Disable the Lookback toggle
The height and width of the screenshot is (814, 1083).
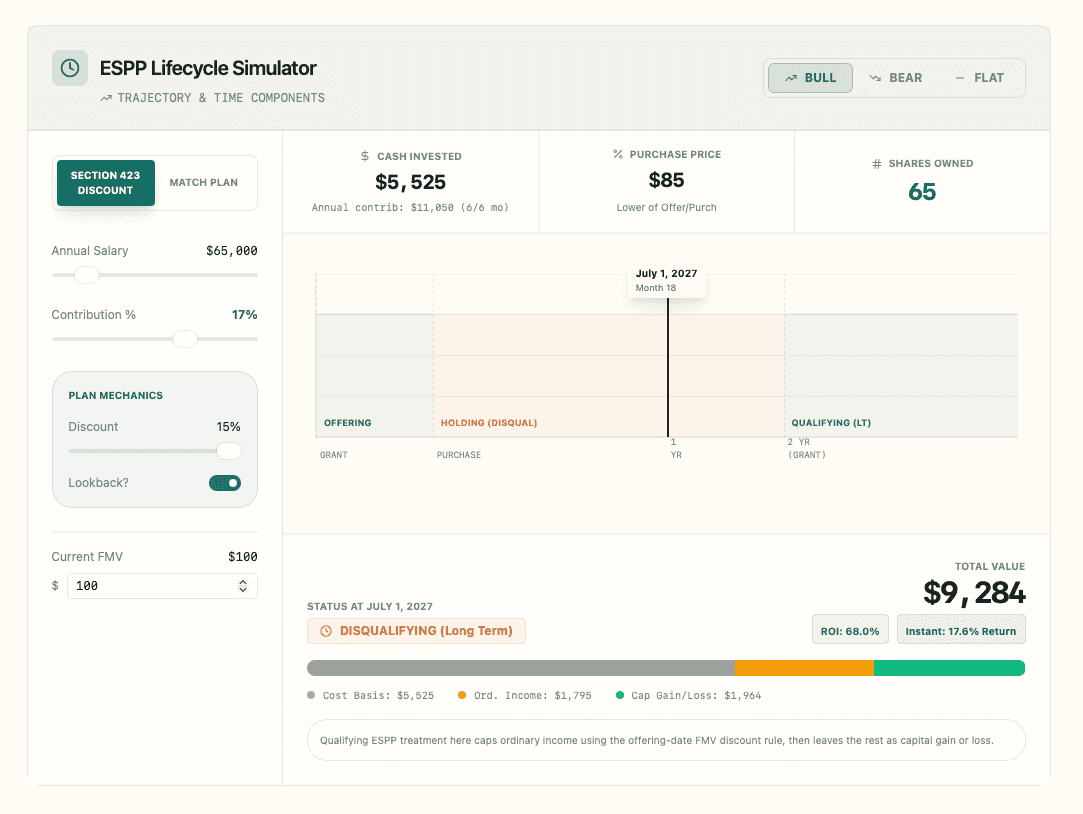click(x=225, y=483)
